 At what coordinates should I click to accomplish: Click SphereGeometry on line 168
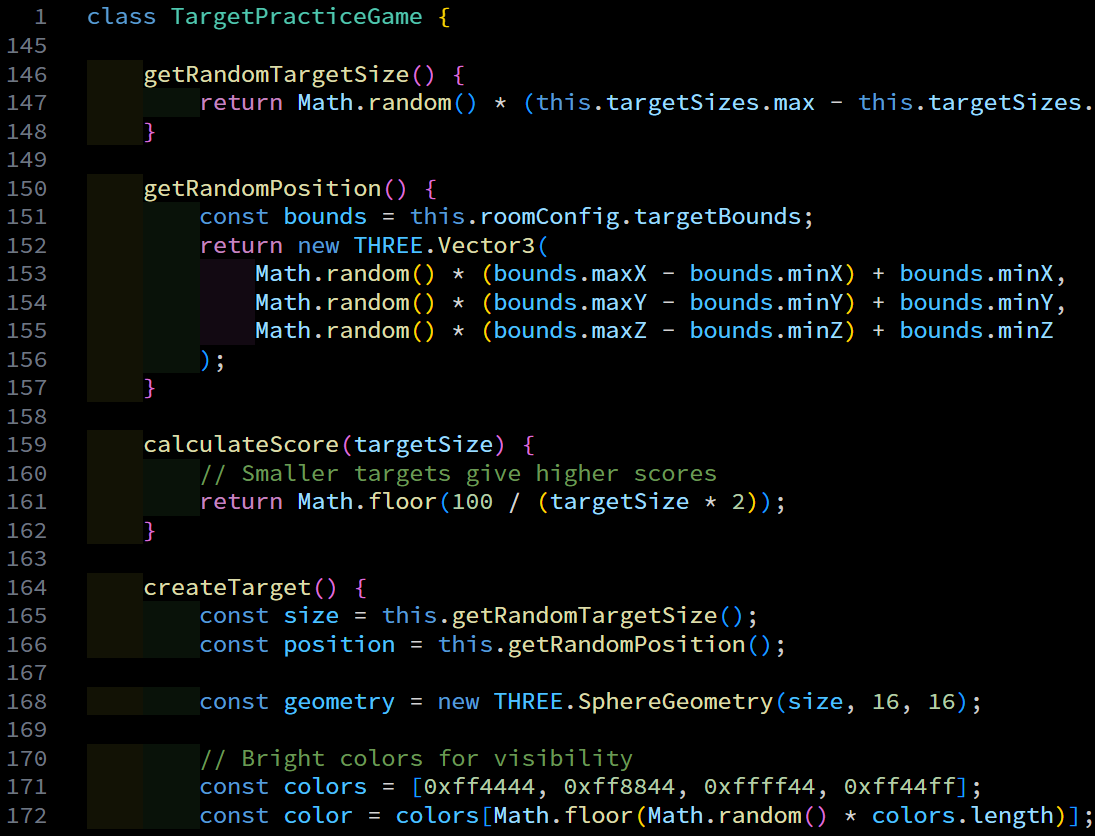coord(675,701)
